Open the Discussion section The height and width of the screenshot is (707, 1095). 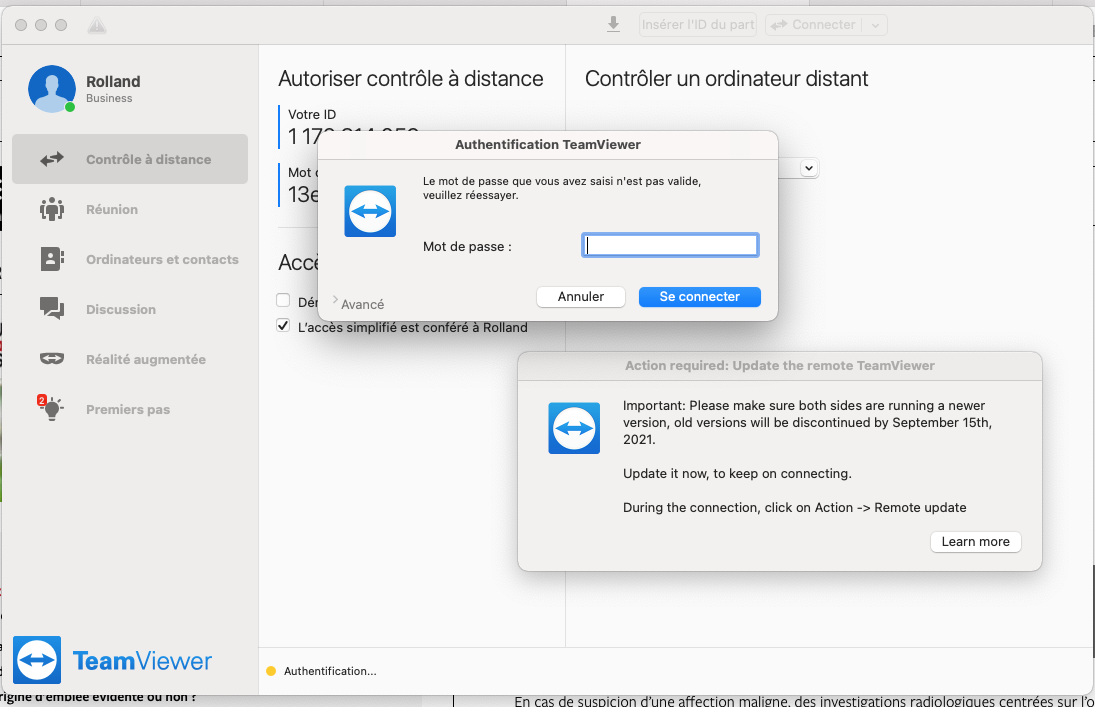[x=130, y=309]
